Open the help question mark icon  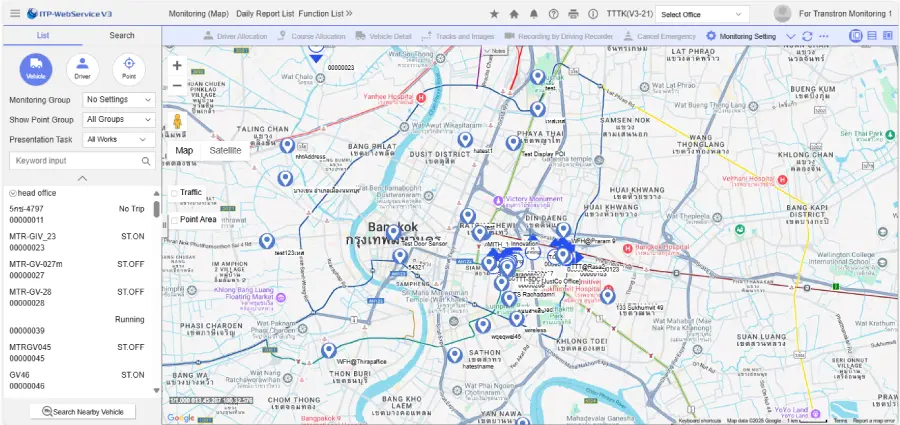(553, 14)
